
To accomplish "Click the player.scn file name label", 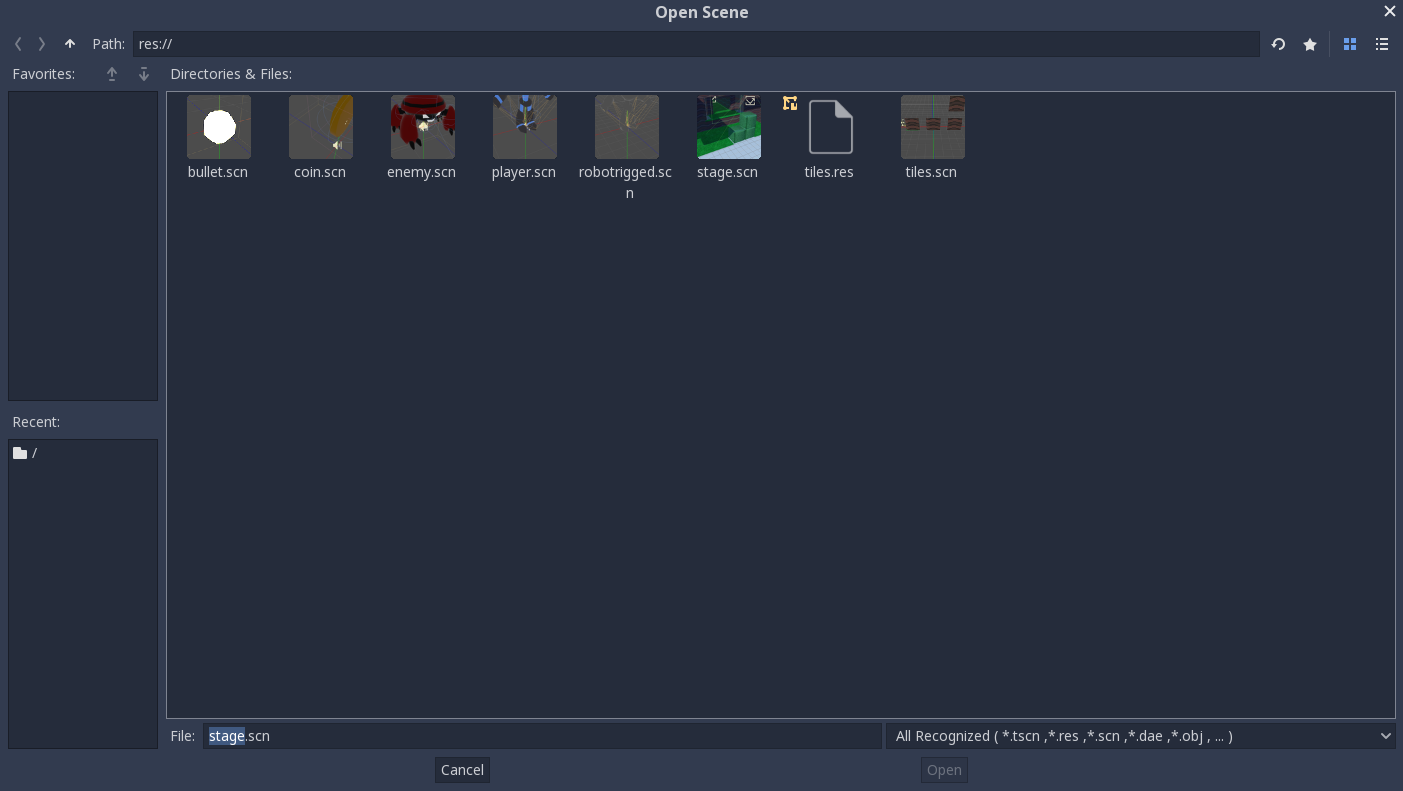I will pos(524,172).
